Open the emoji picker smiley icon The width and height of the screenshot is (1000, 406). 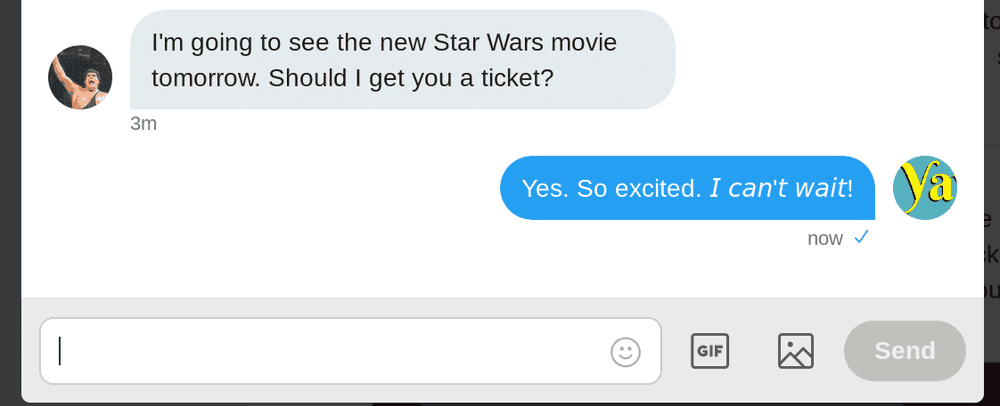[x=625, y=351]
